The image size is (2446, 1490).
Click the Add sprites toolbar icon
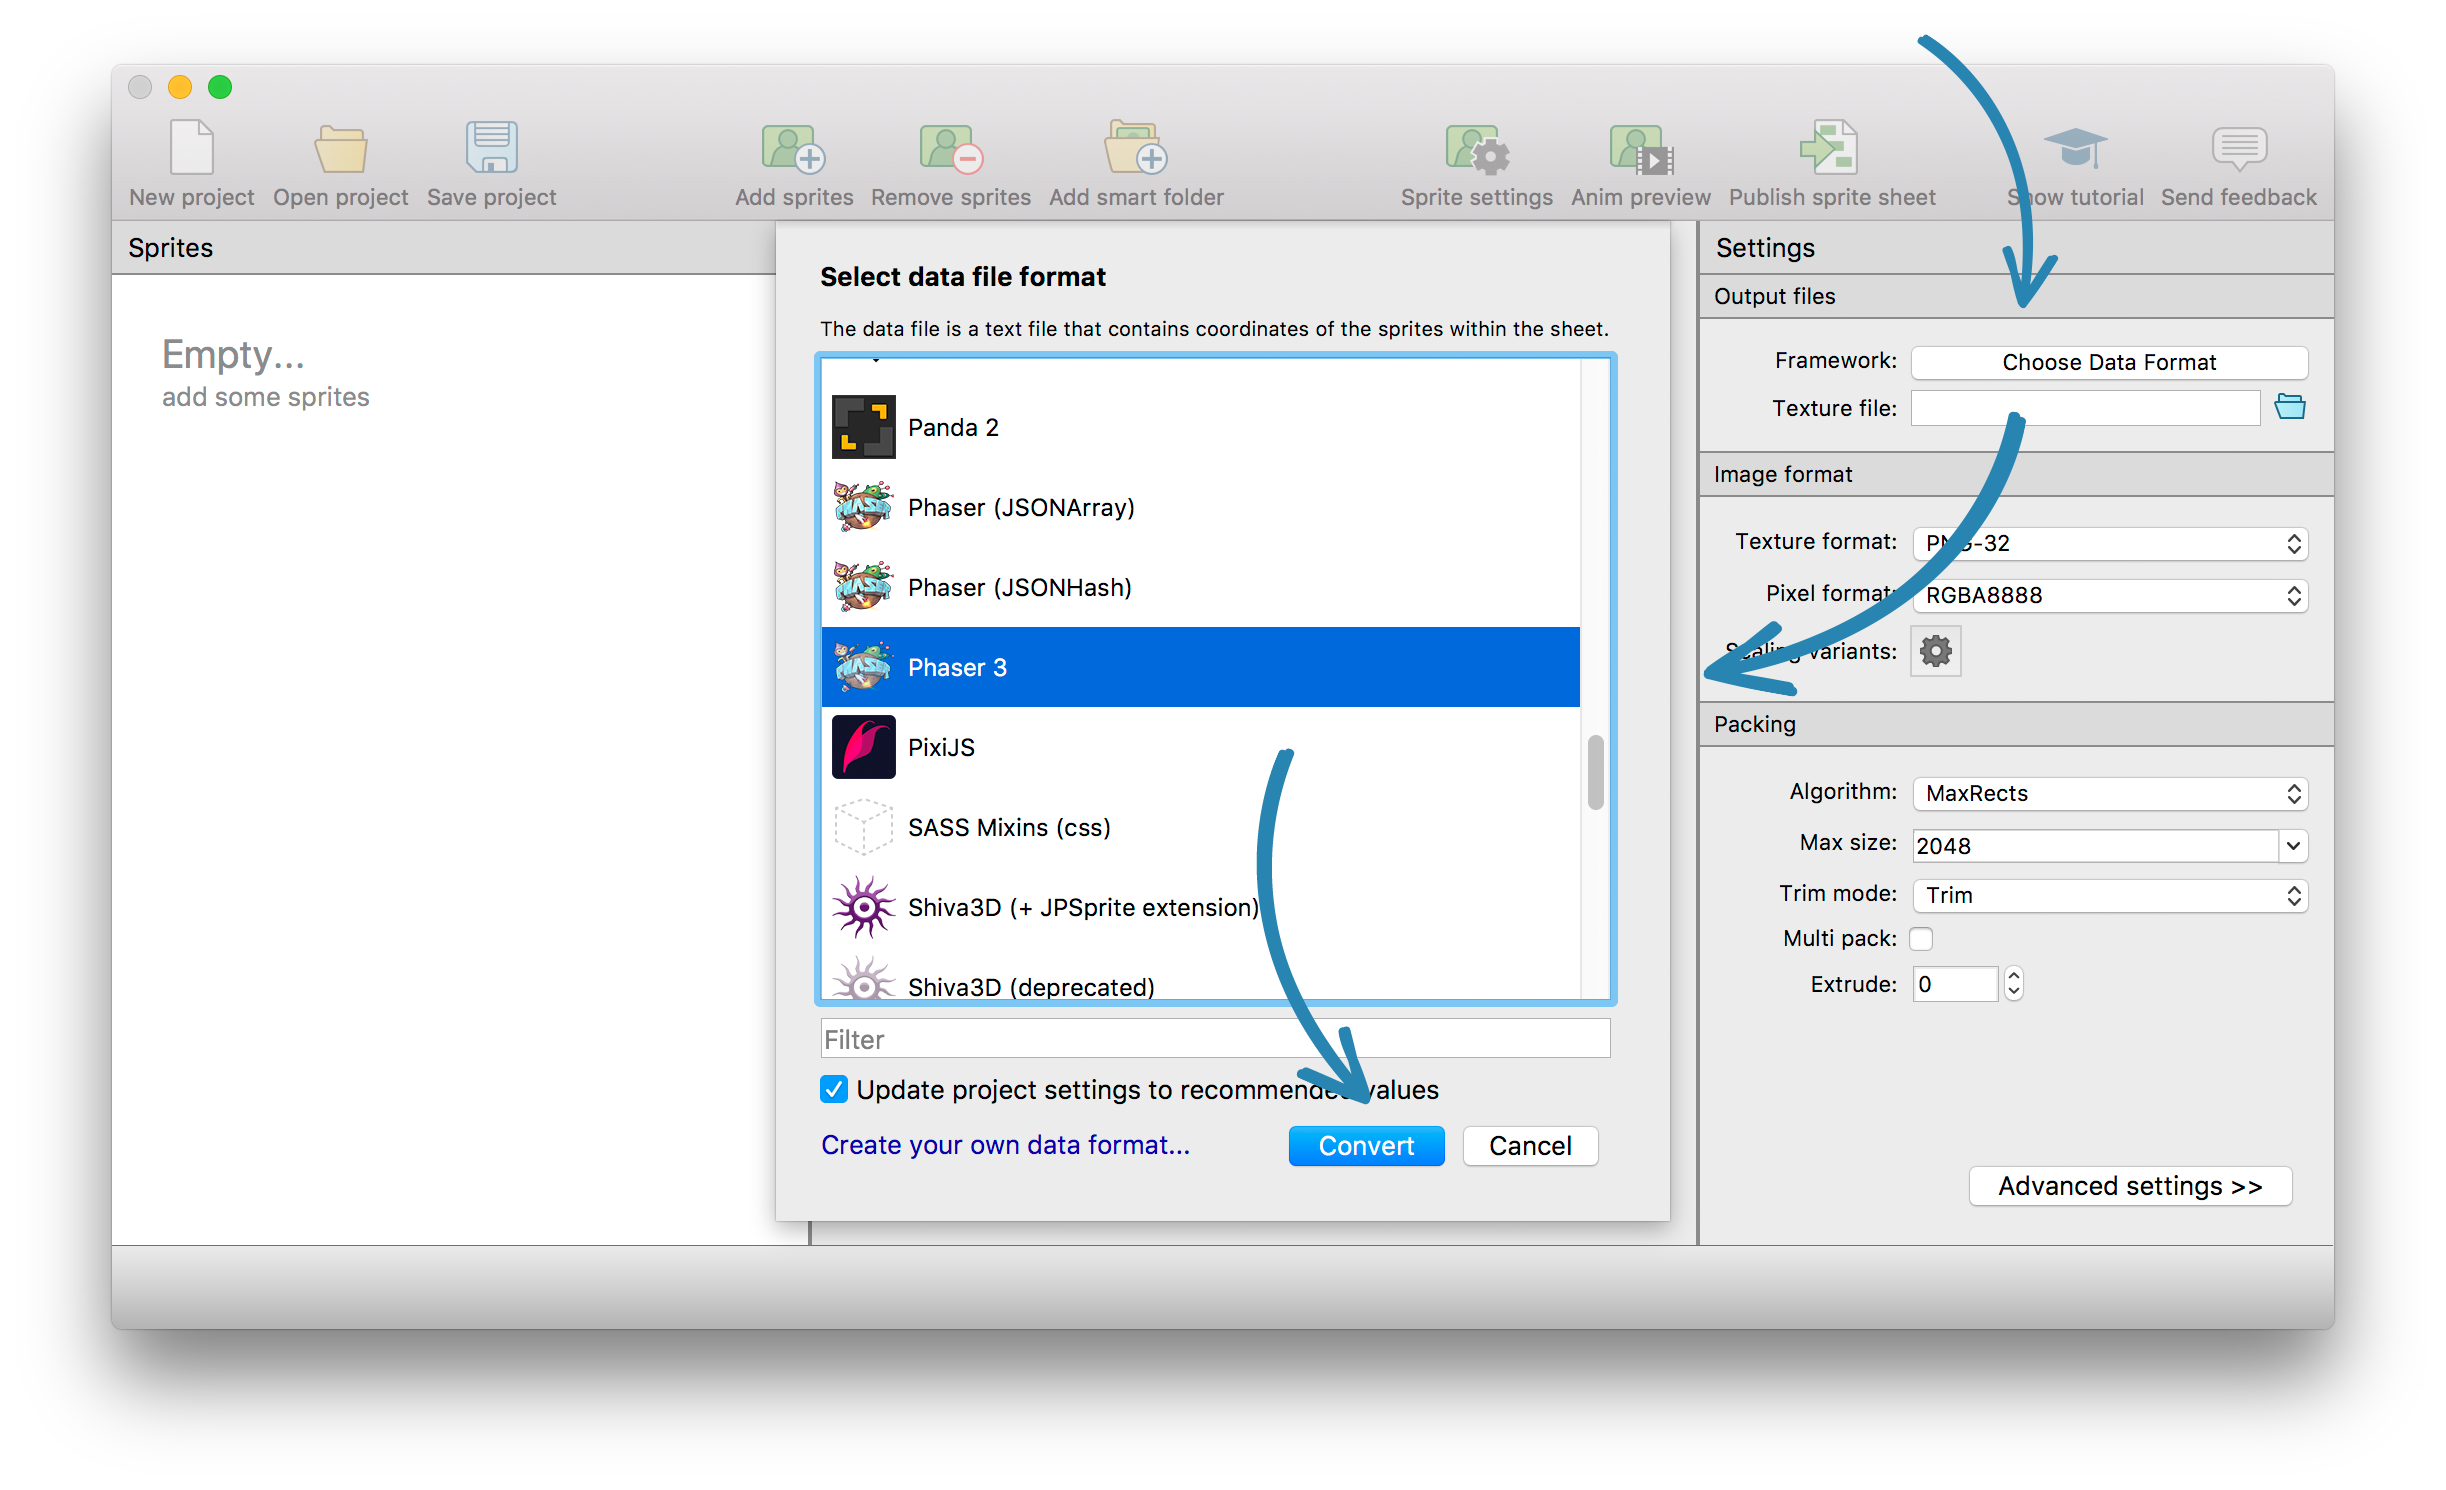(x=793, y=150)
